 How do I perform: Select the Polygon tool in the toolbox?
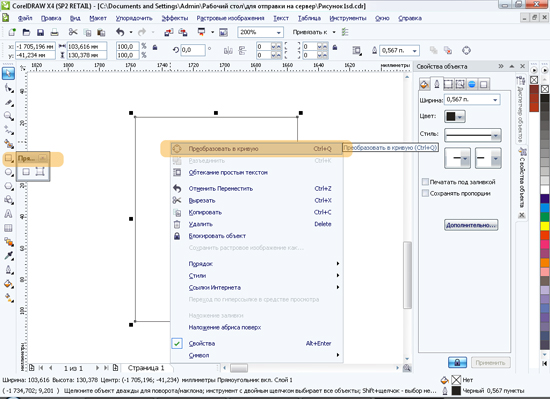tap(9, 186)
